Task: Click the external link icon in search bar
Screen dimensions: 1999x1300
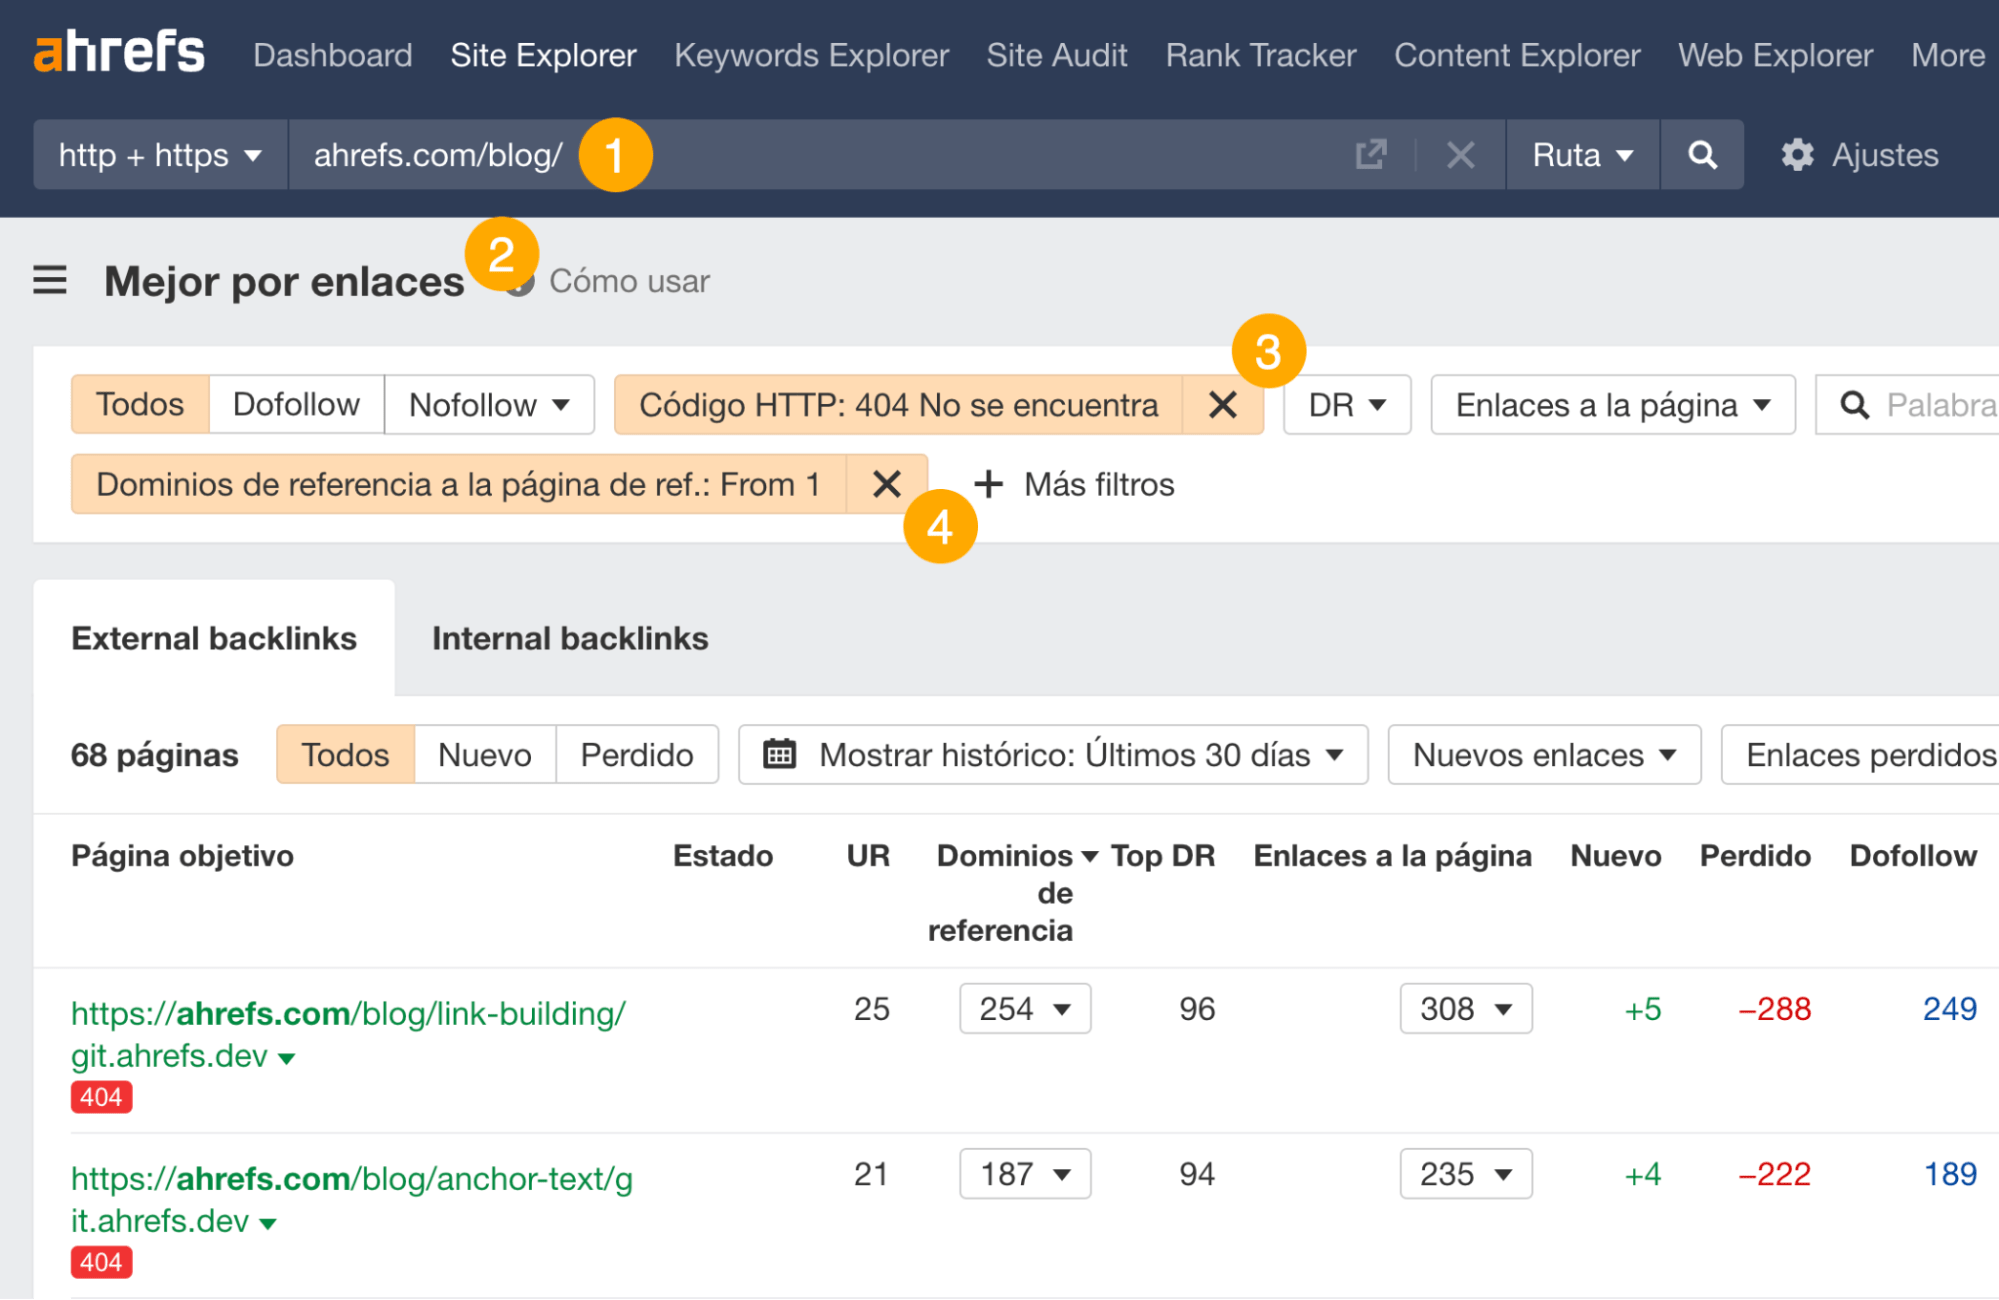Action: [1370, 154]
